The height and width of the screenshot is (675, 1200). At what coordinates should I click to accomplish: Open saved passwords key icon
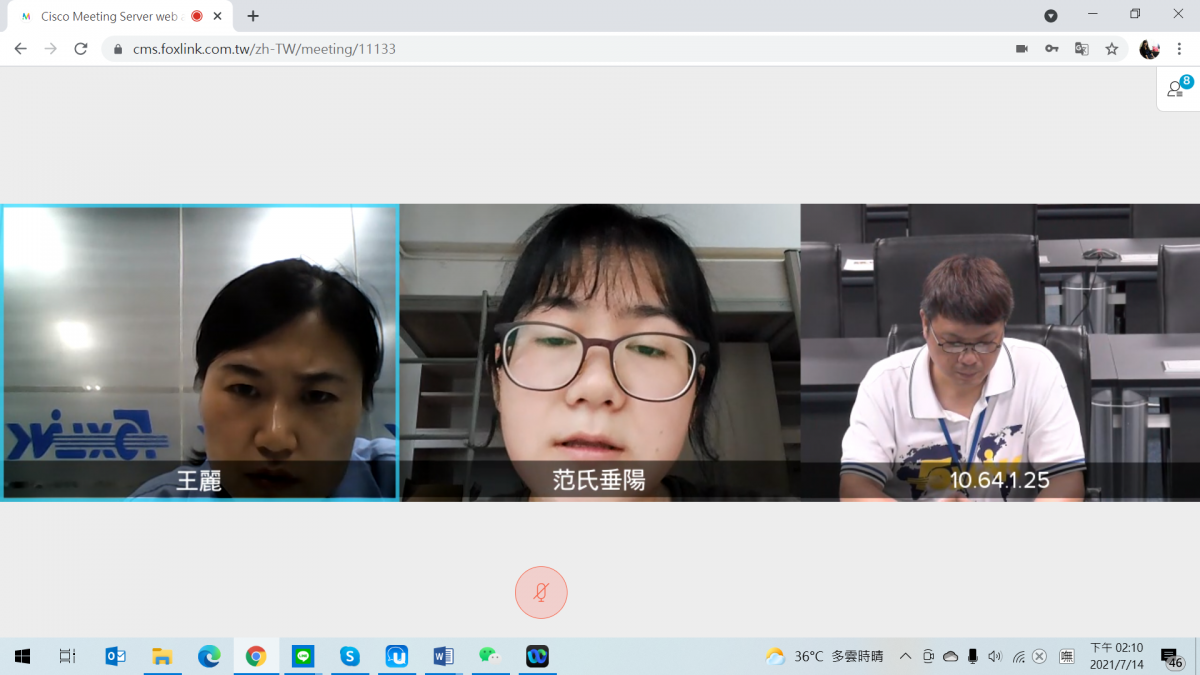pos(1051,49)
